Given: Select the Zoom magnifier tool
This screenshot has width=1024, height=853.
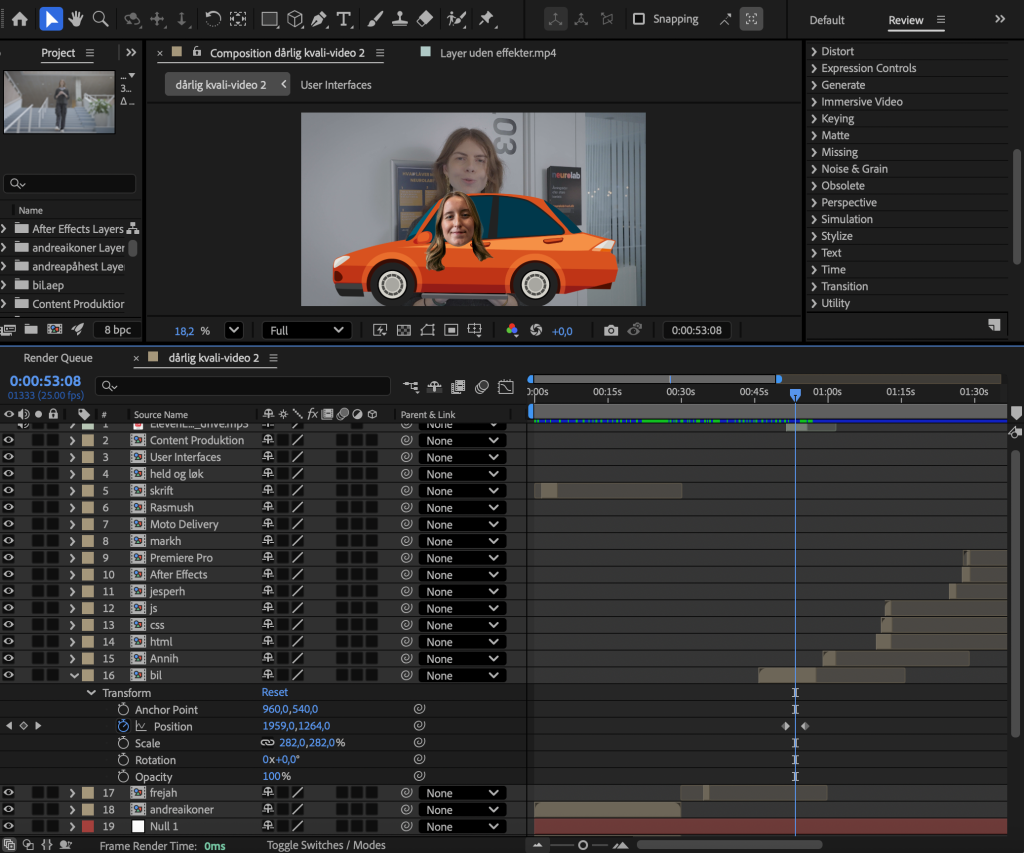Looking at the screenshot, I should (101, 19).
